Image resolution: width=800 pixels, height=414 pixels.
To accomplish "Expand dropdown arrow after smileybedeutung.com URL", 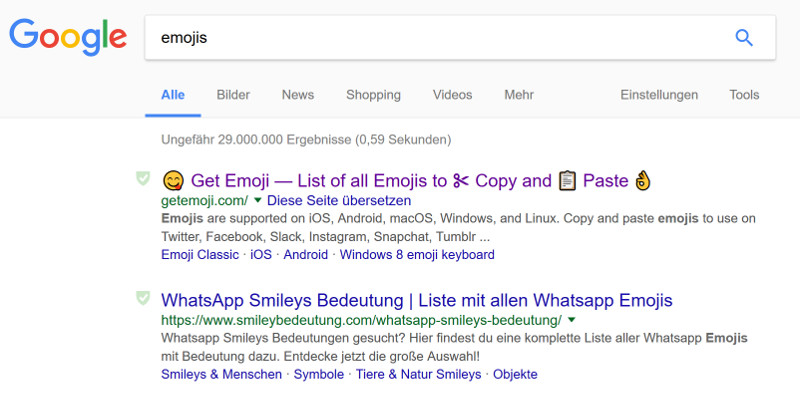I will (571, 320).
